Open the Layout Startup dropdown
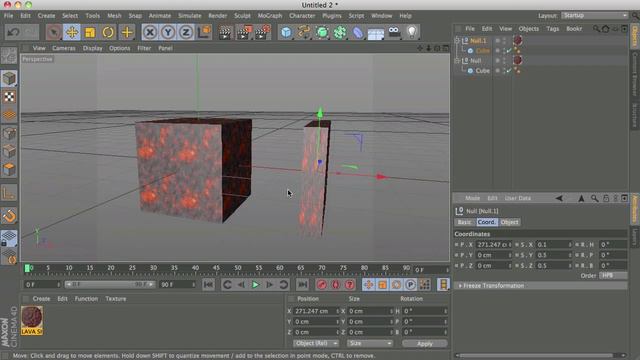640x360 pixels. (594, 16)
